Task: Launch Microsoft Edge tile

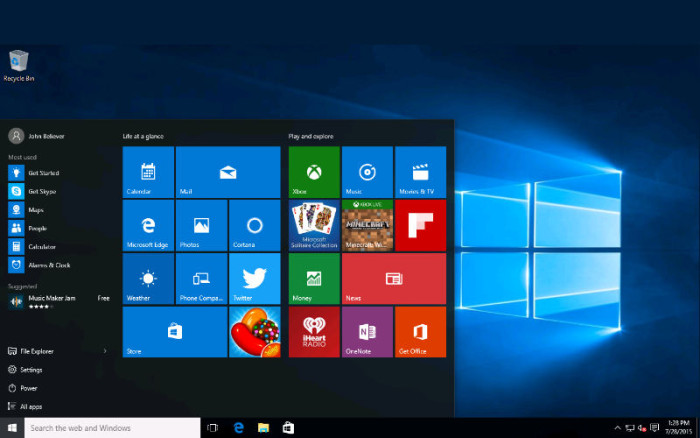Action: pos(148,225)
